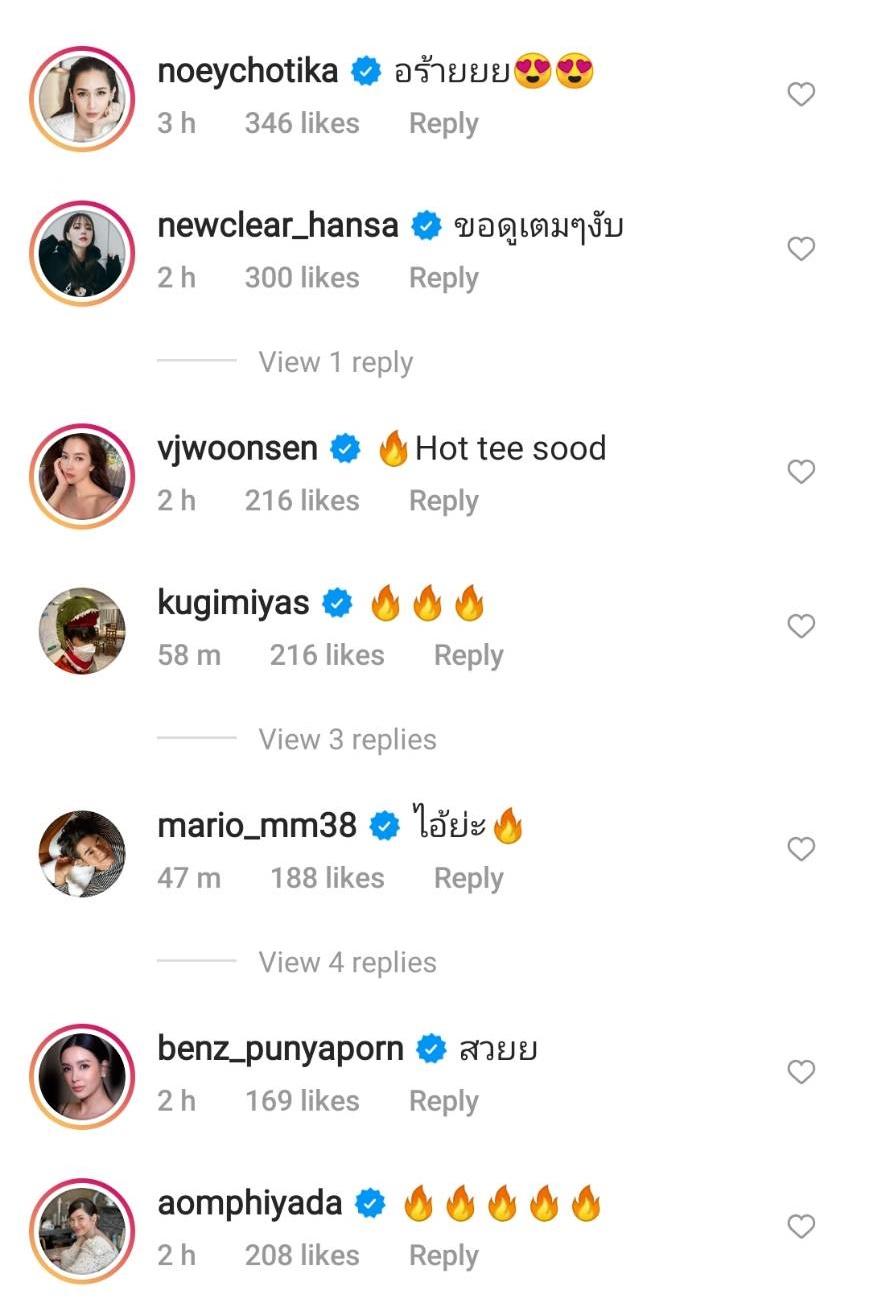This screenshot has height=1297, width=869.
Task: Open the mario_mm38 username link
Action: (x=257, y=826)
